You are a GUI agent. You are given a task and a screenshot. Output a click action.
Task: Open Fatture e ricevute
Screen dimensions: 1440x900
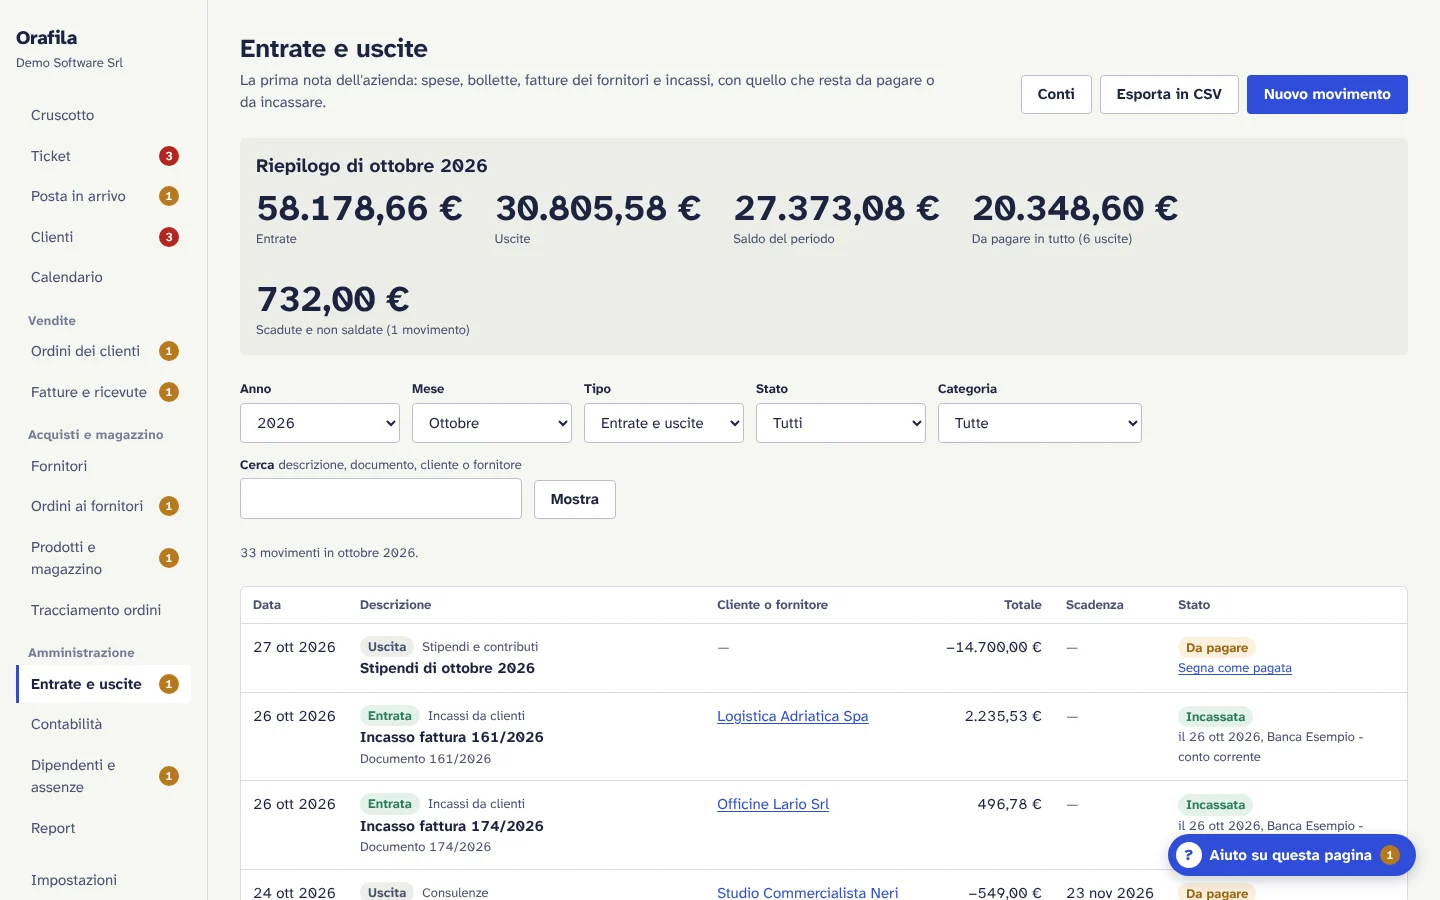pyautogui.click(x=103, y=392)
